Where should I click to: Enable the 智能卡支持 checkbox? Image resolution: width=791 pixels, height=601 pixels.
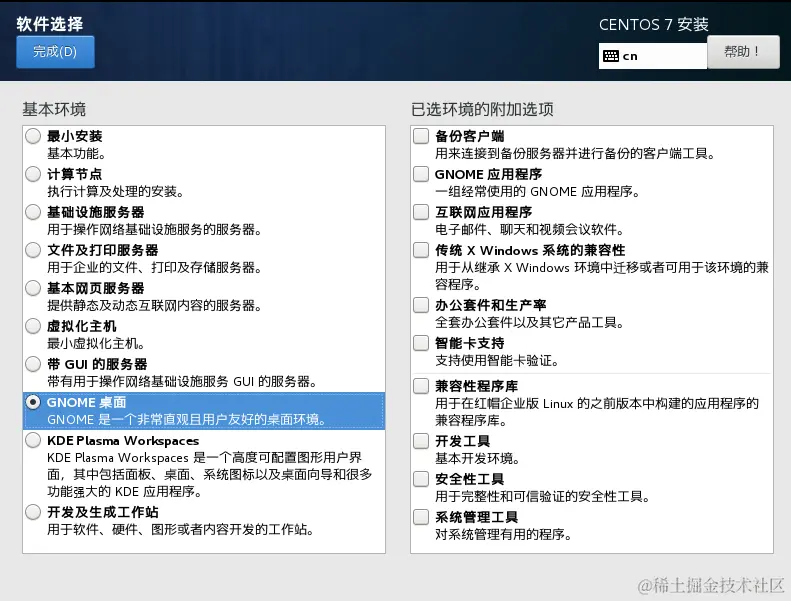[421, 343]
